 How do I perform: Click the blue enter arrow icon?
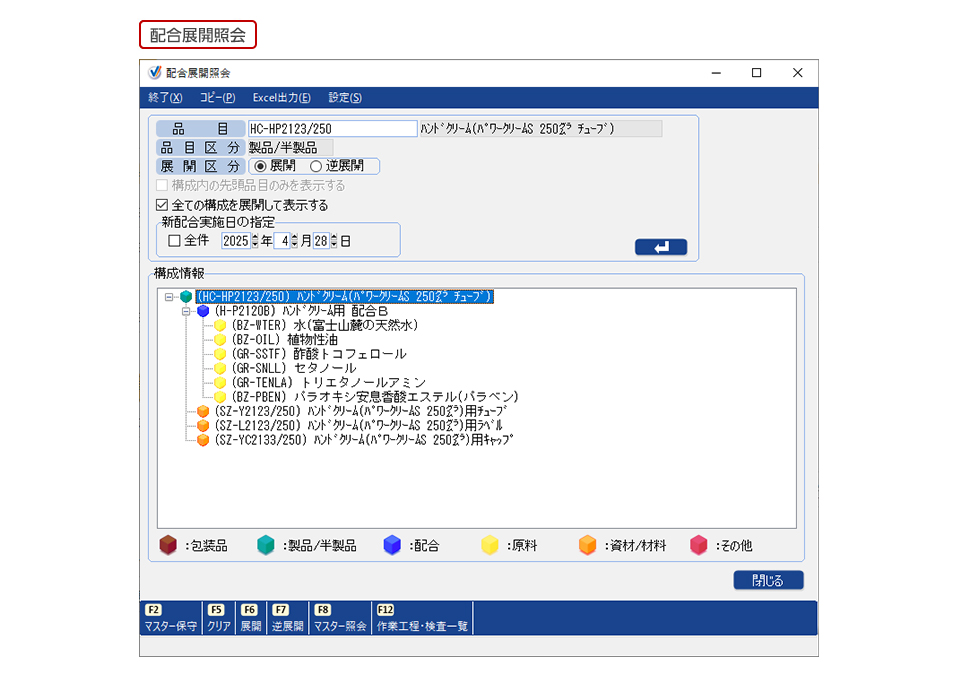(661, 247)
